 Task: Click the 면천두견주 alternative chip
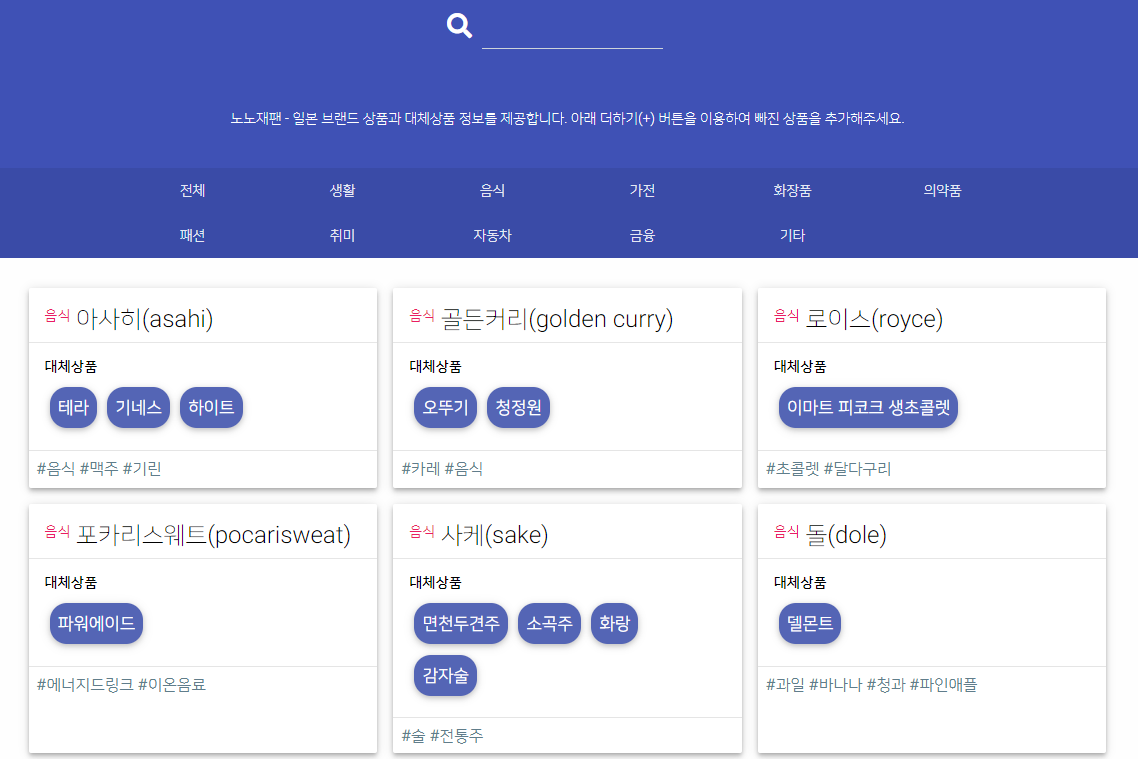point(461,623)
